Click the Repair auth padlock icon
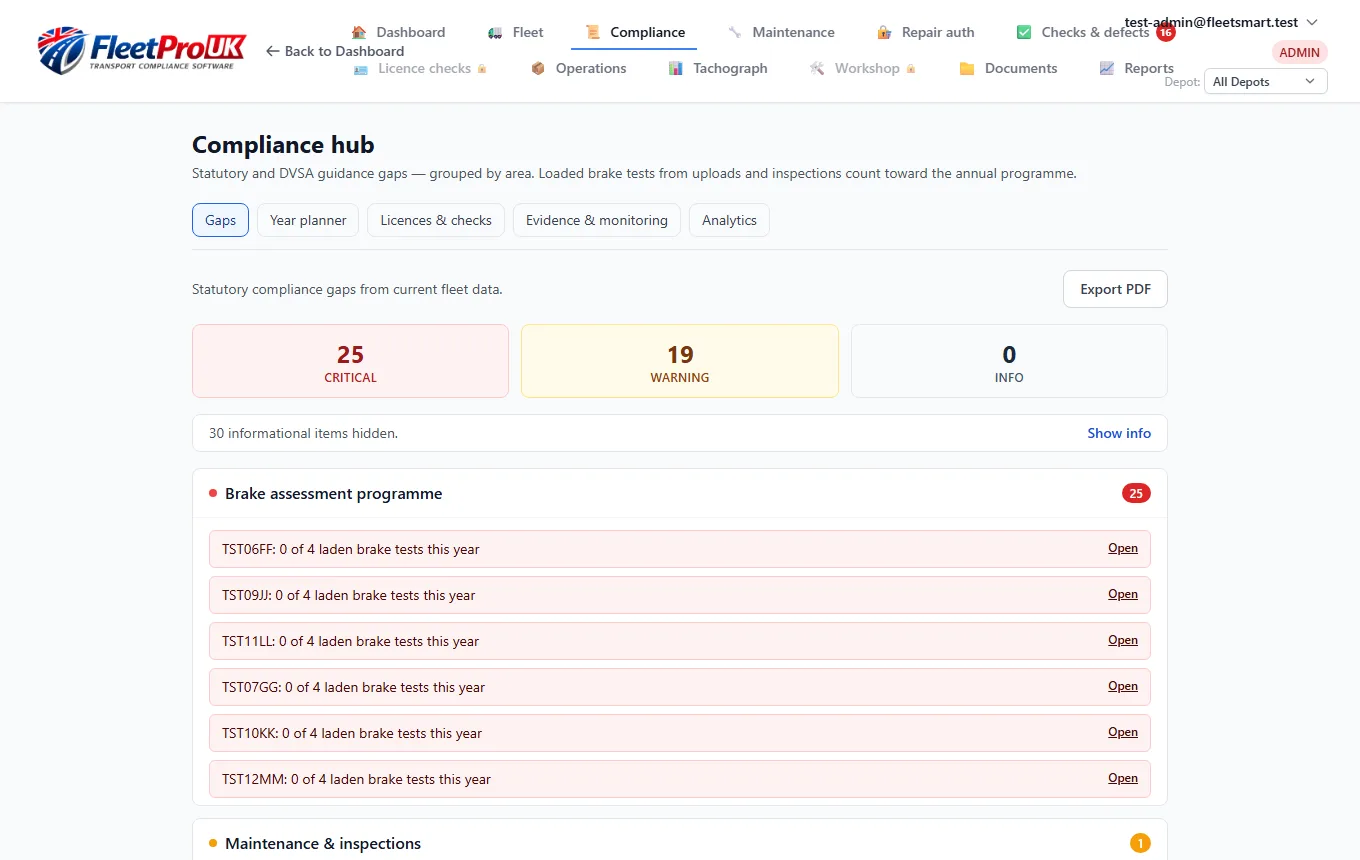Screen dimensions: 1360x860 (x=884, y=32)
